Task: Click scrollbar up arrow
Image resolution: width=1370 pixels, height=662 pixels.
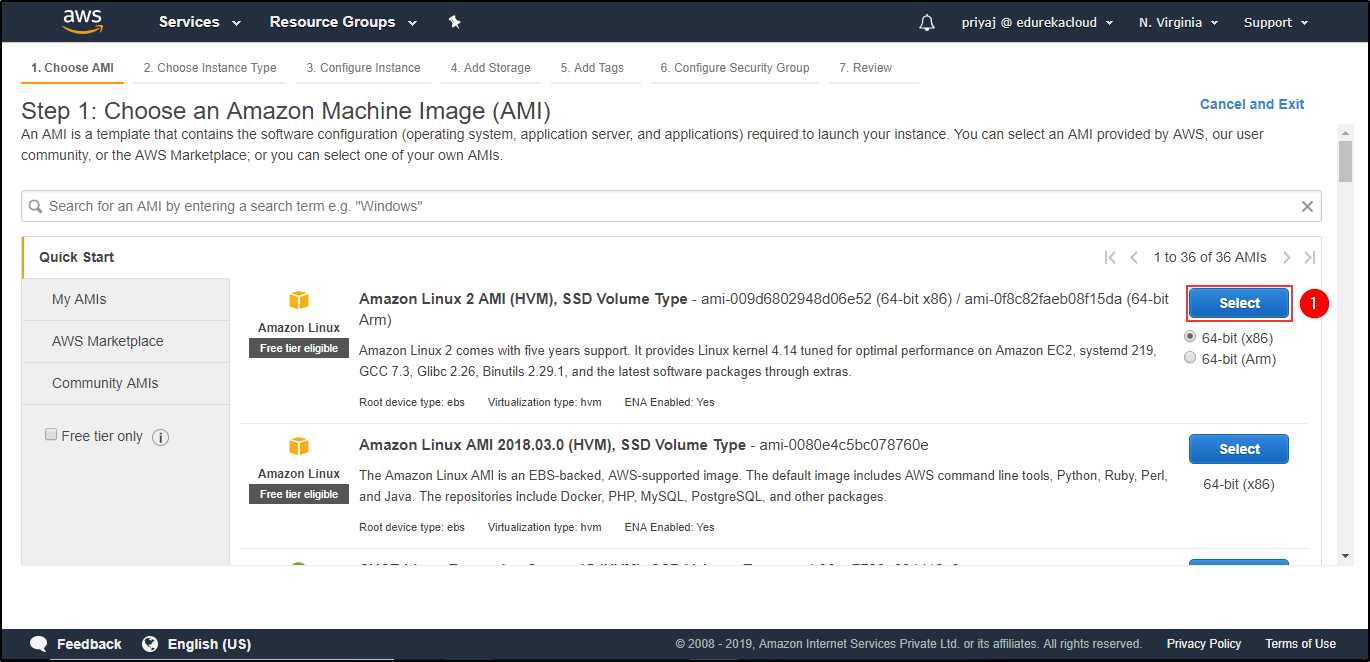Action: pos(1345,132)
